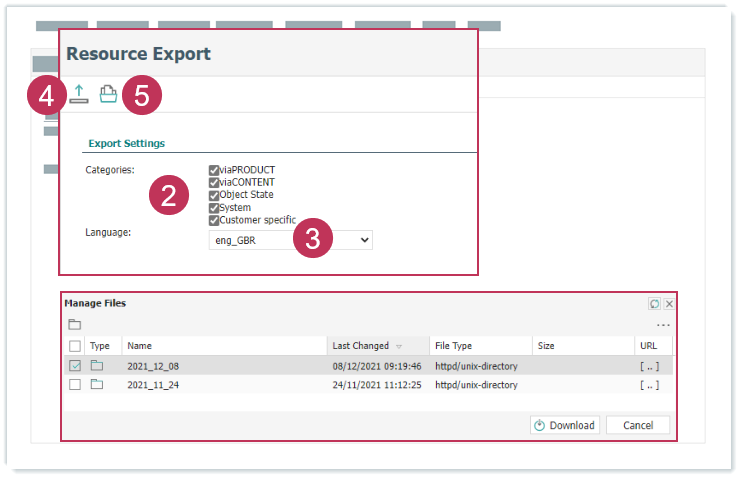This screenshot has height=479, width=741.
Task: Open the three-dot options menu in Manage Files
Action: pos(663,326)
